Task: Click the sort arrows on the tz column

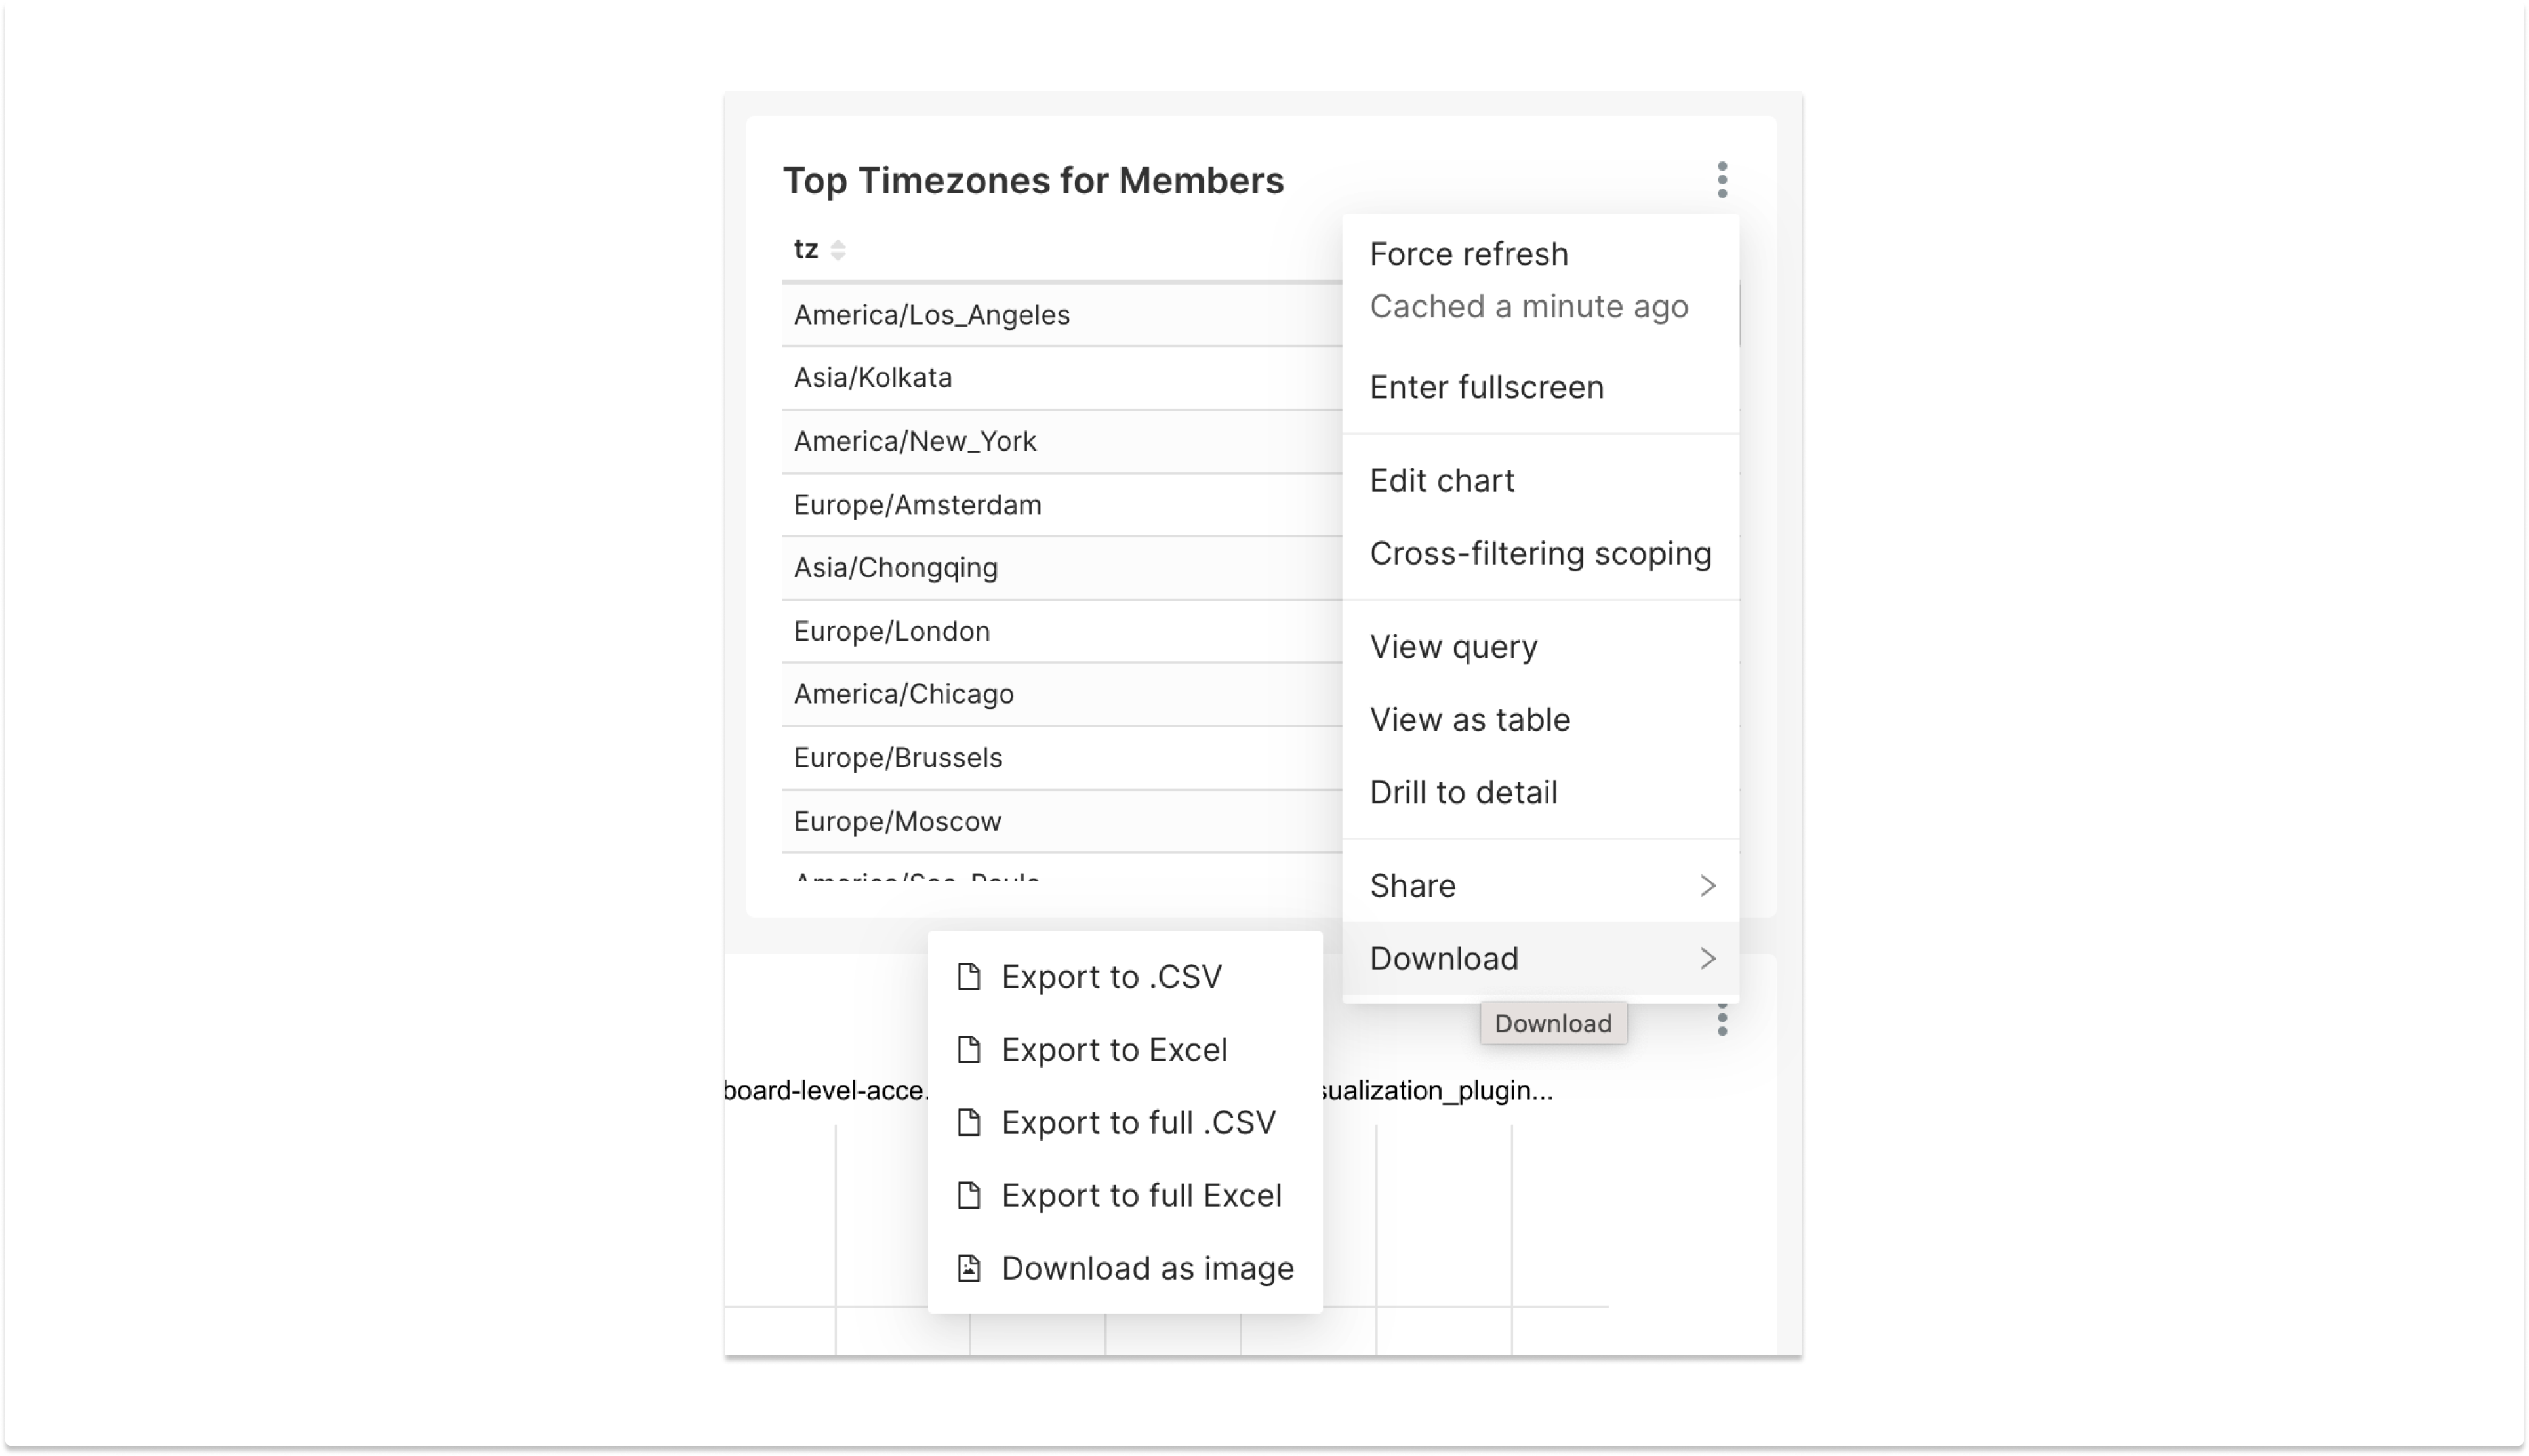Action: [838, 251]
